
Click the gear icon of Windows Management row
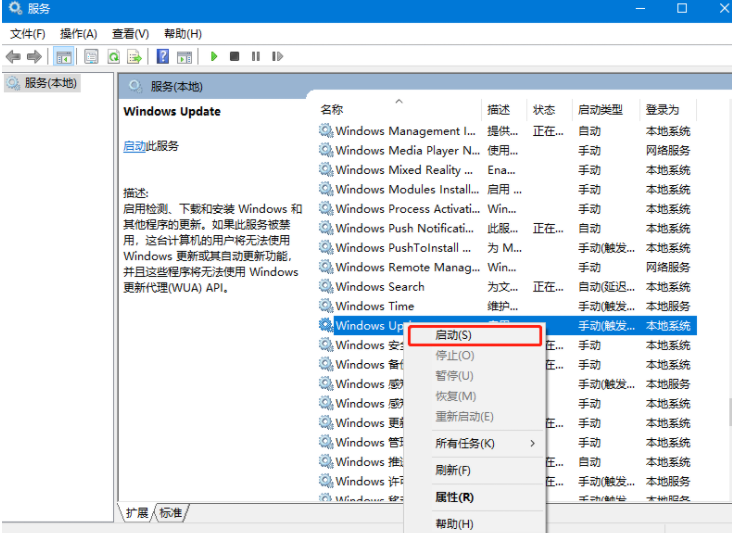tap(326, 130)
